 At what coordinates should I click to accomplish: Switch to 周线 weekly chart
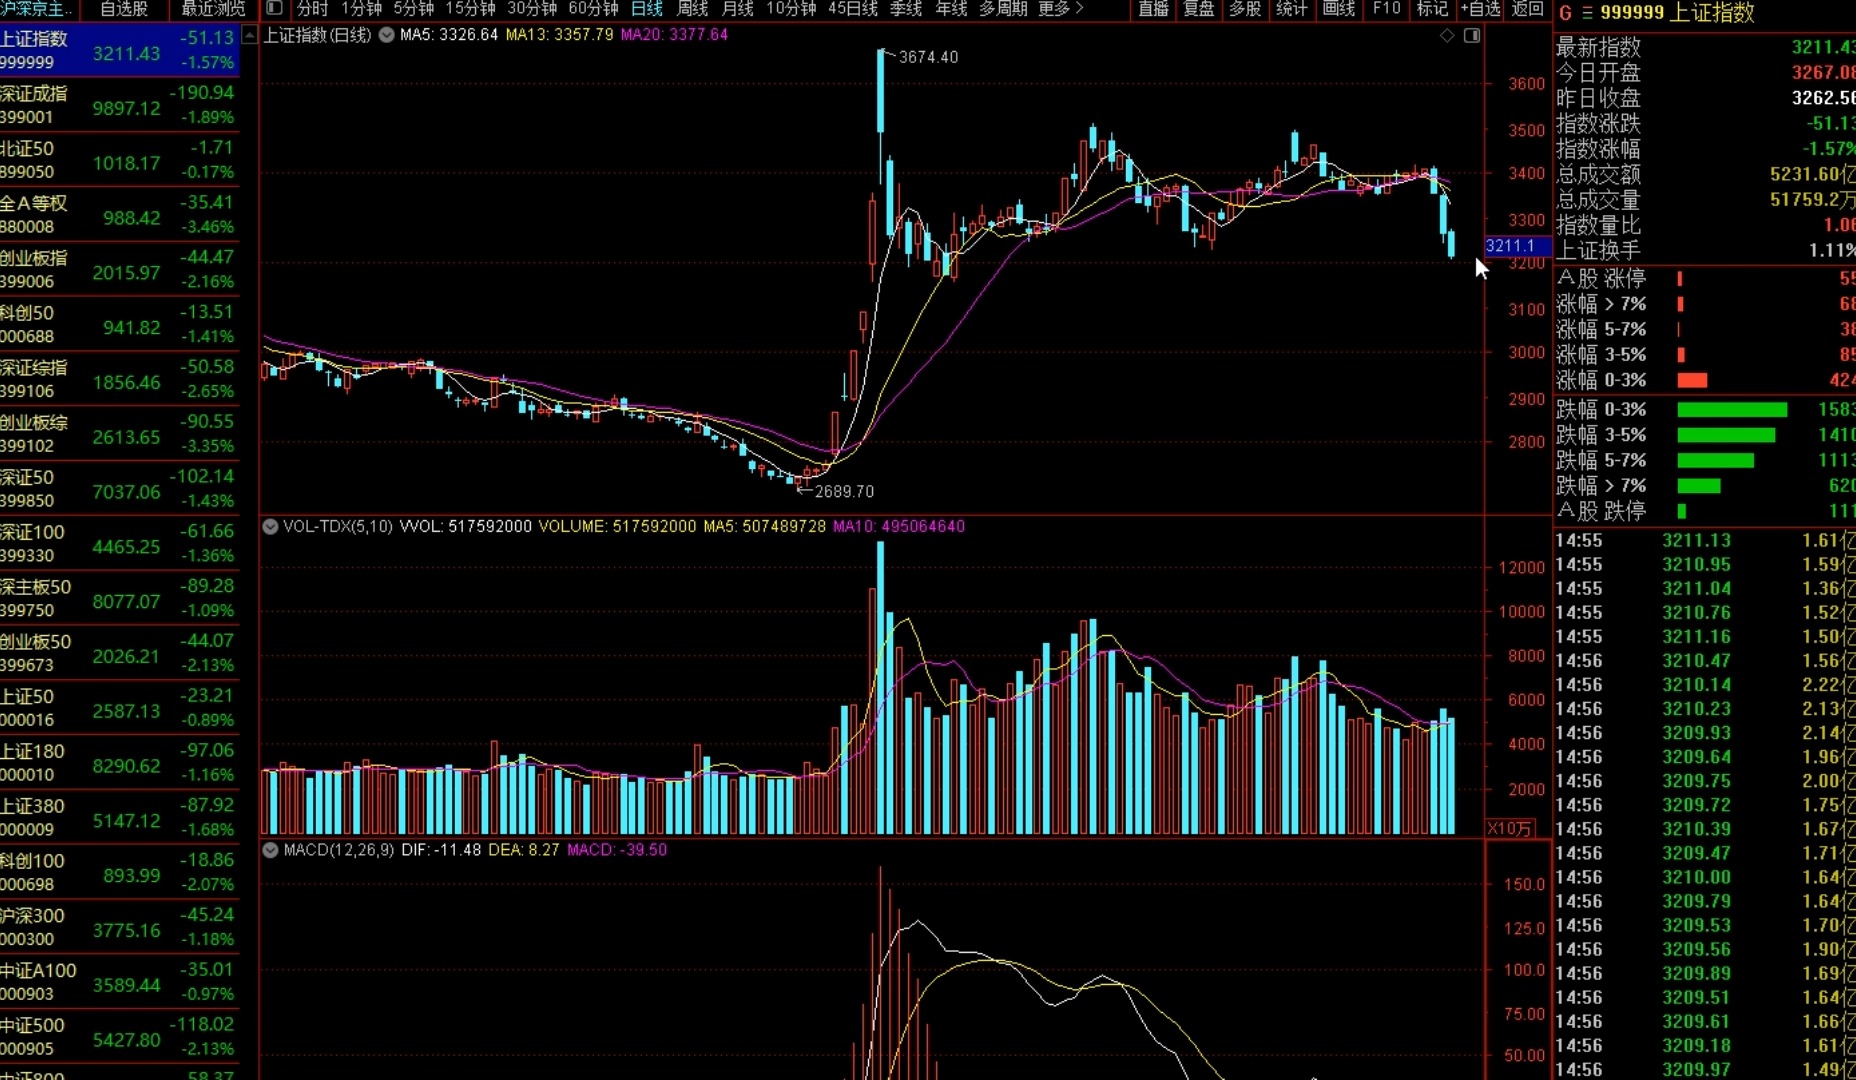[692, 9]
